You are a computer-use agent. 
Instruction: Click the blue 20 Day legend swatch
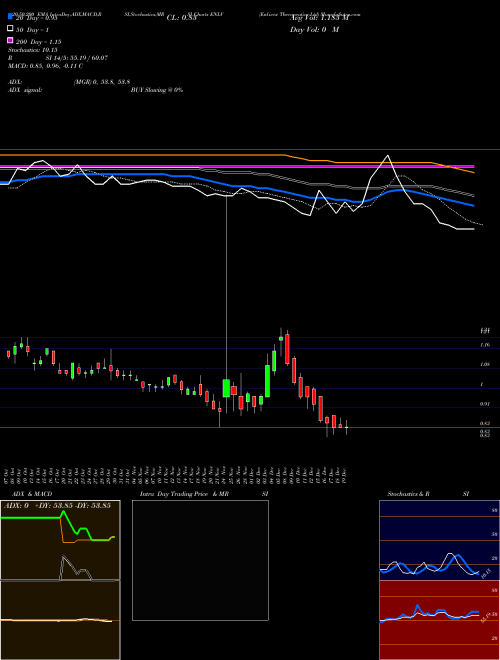point(10,17)
